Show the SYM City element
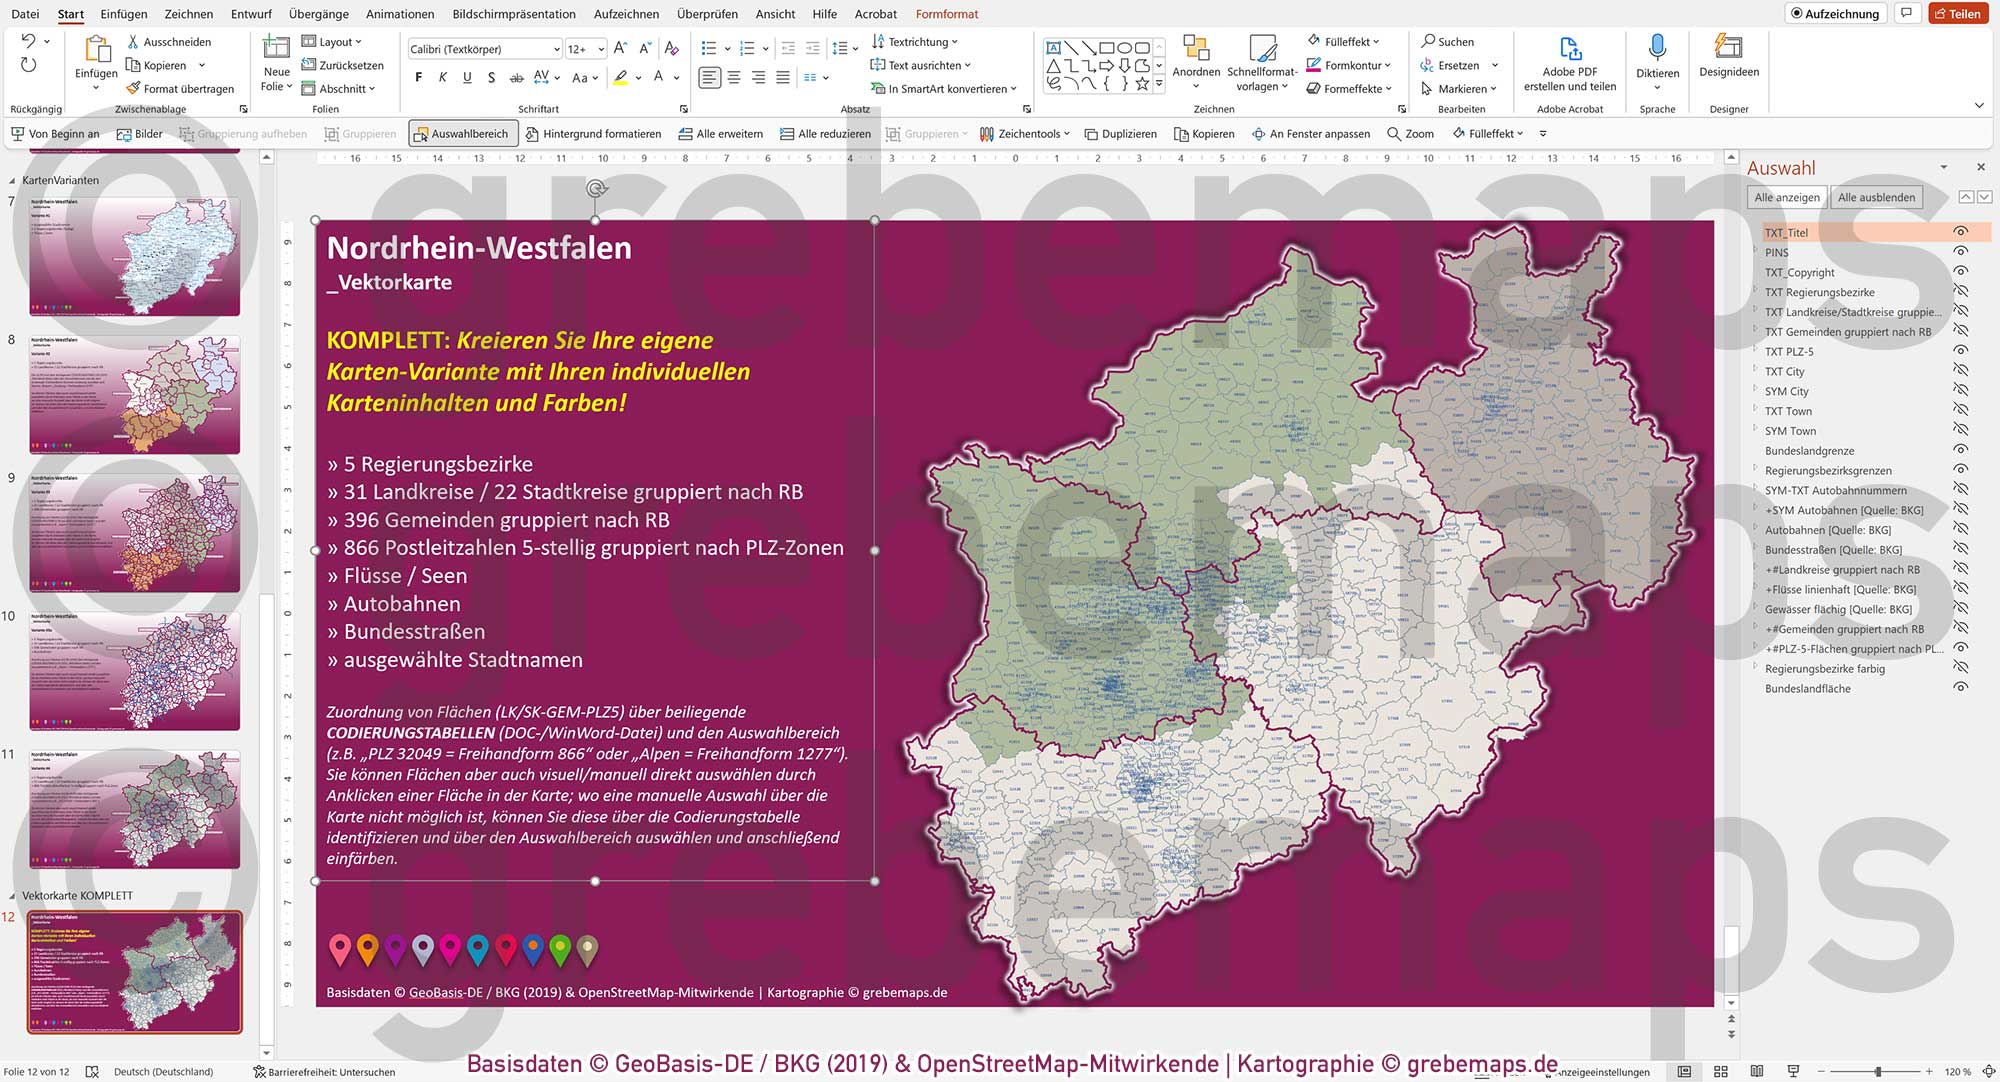The height and width of the screenshot is (1082, 2000). pos(1963,391)
